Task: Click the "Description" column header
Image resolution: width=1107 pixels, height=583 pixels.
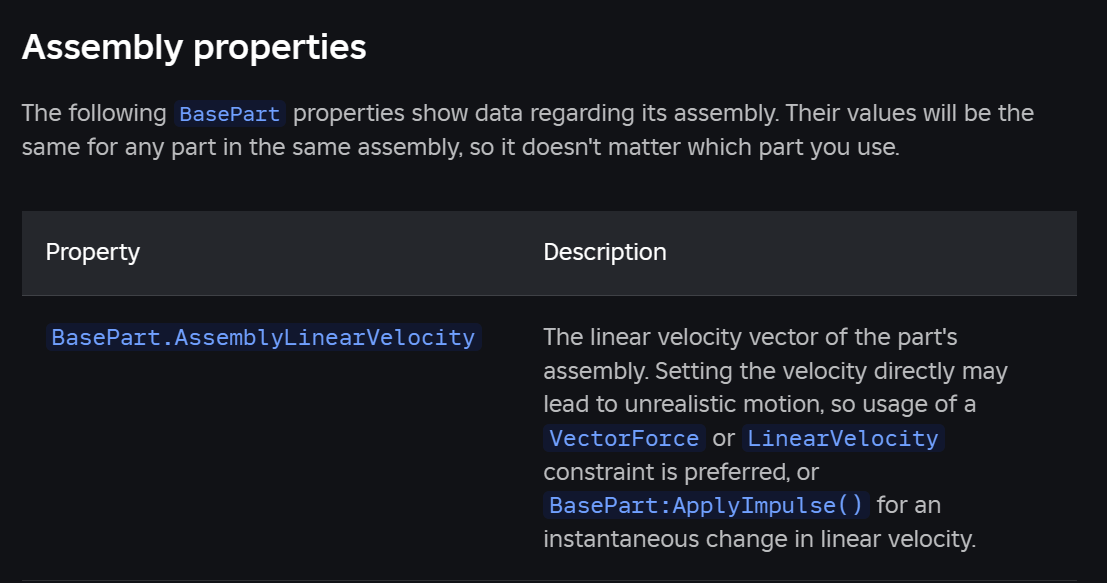Action: point(605,252)
